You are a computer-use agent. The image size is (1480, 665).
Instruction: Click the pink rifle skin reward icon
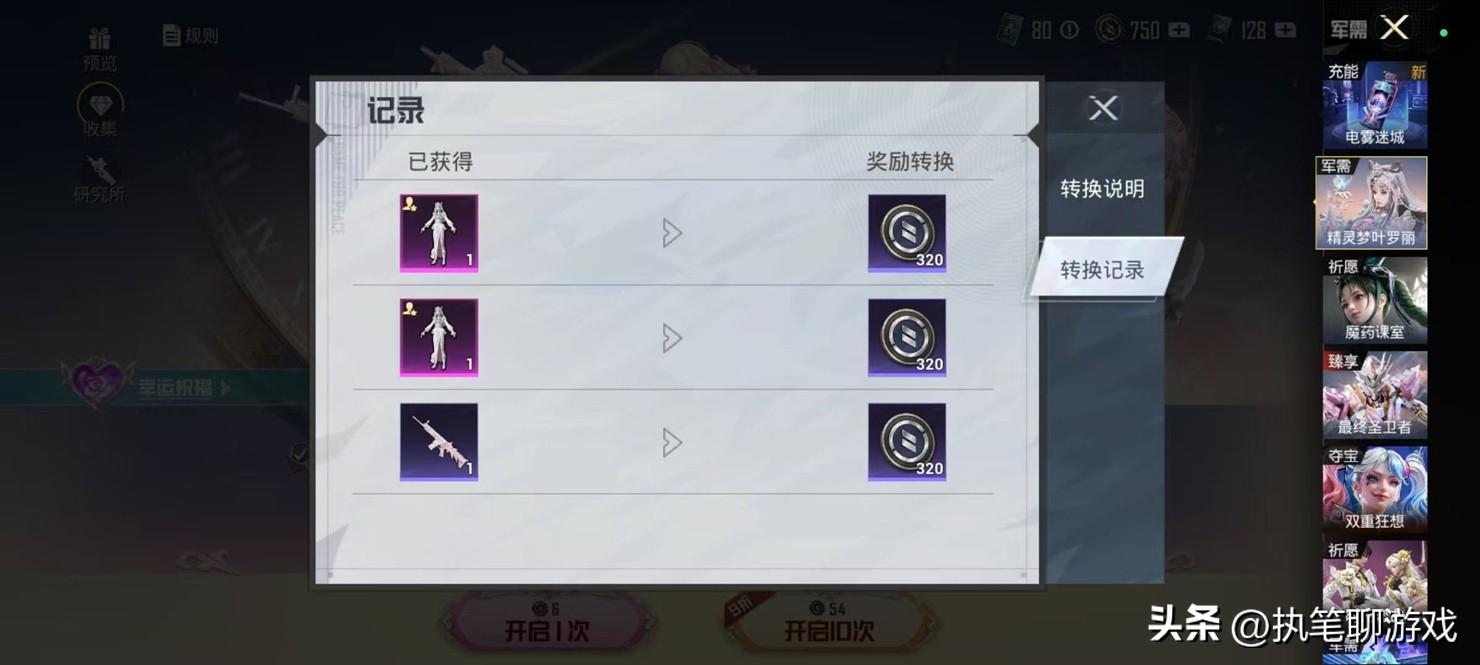[x=439, y=442]
